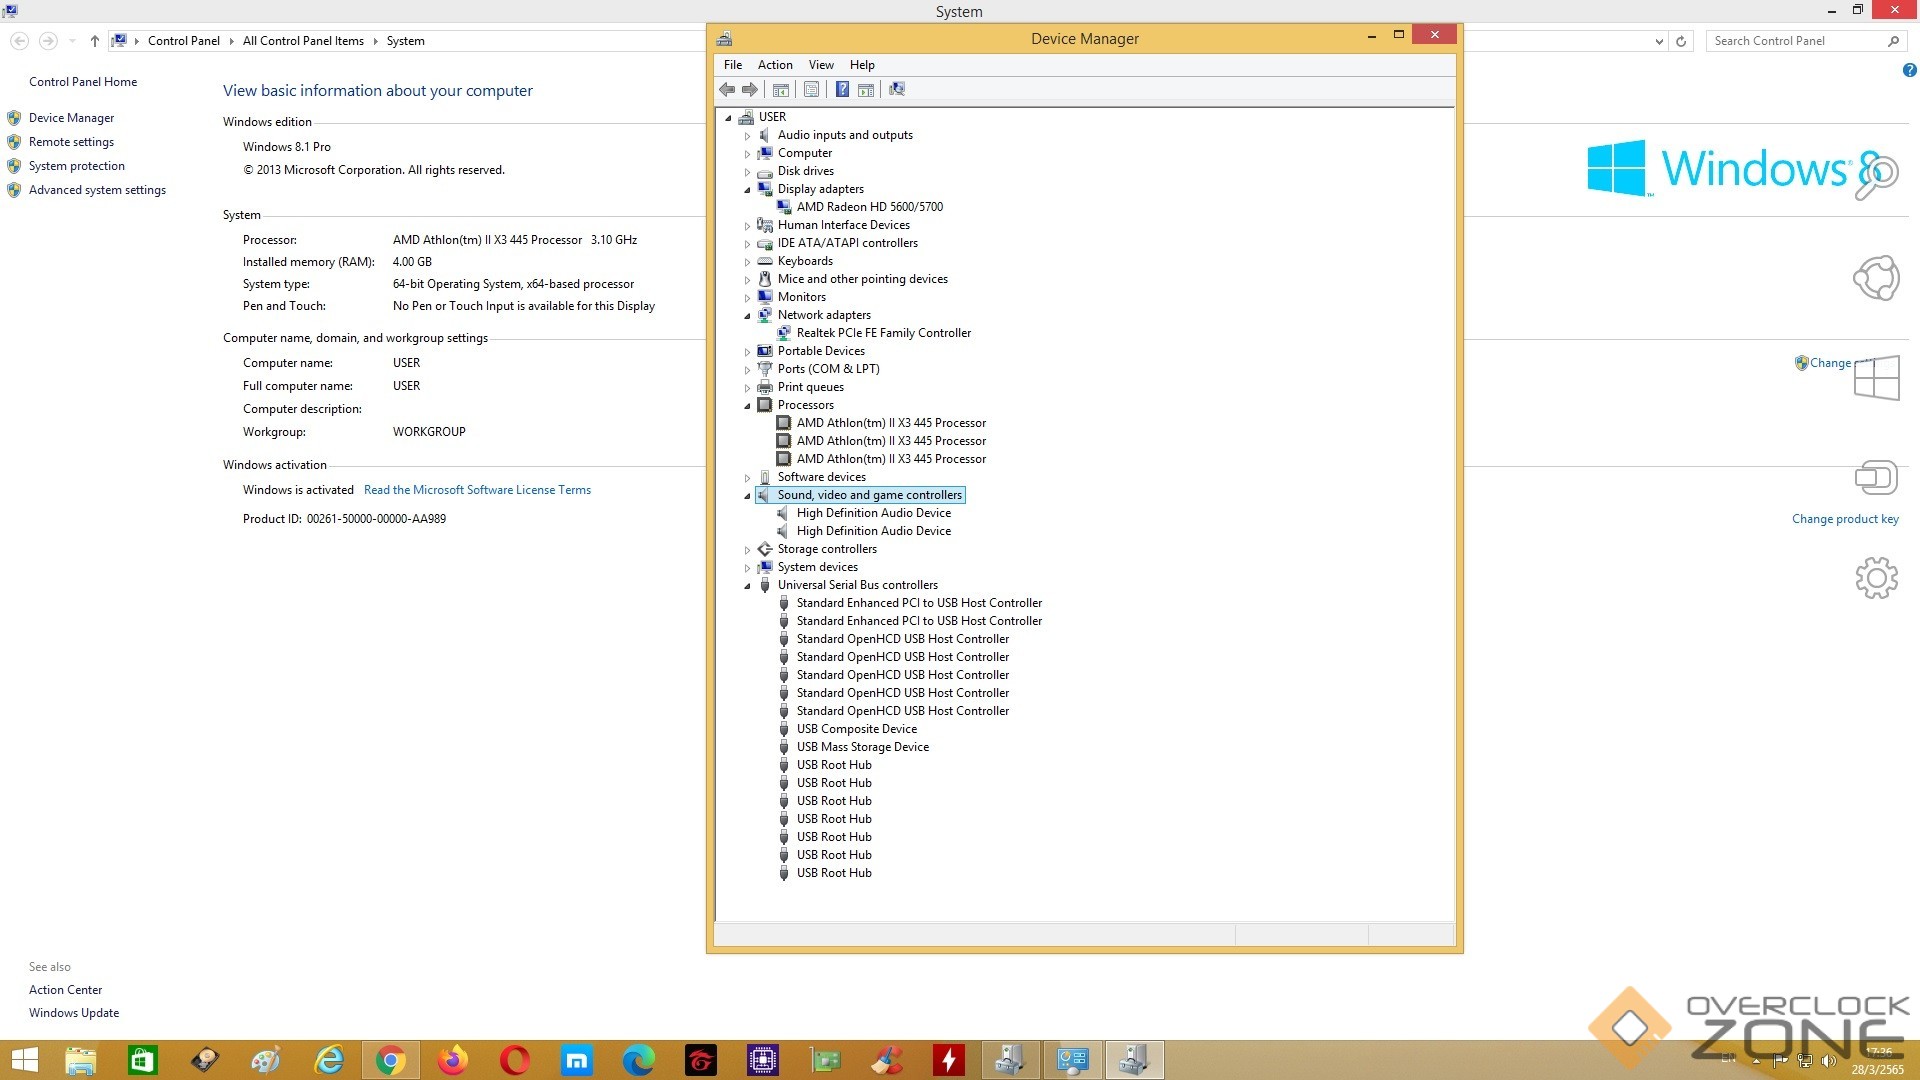Expand the Disk drives tree node
This screenshot has height=1080, width=1920.
click(747, 172)
